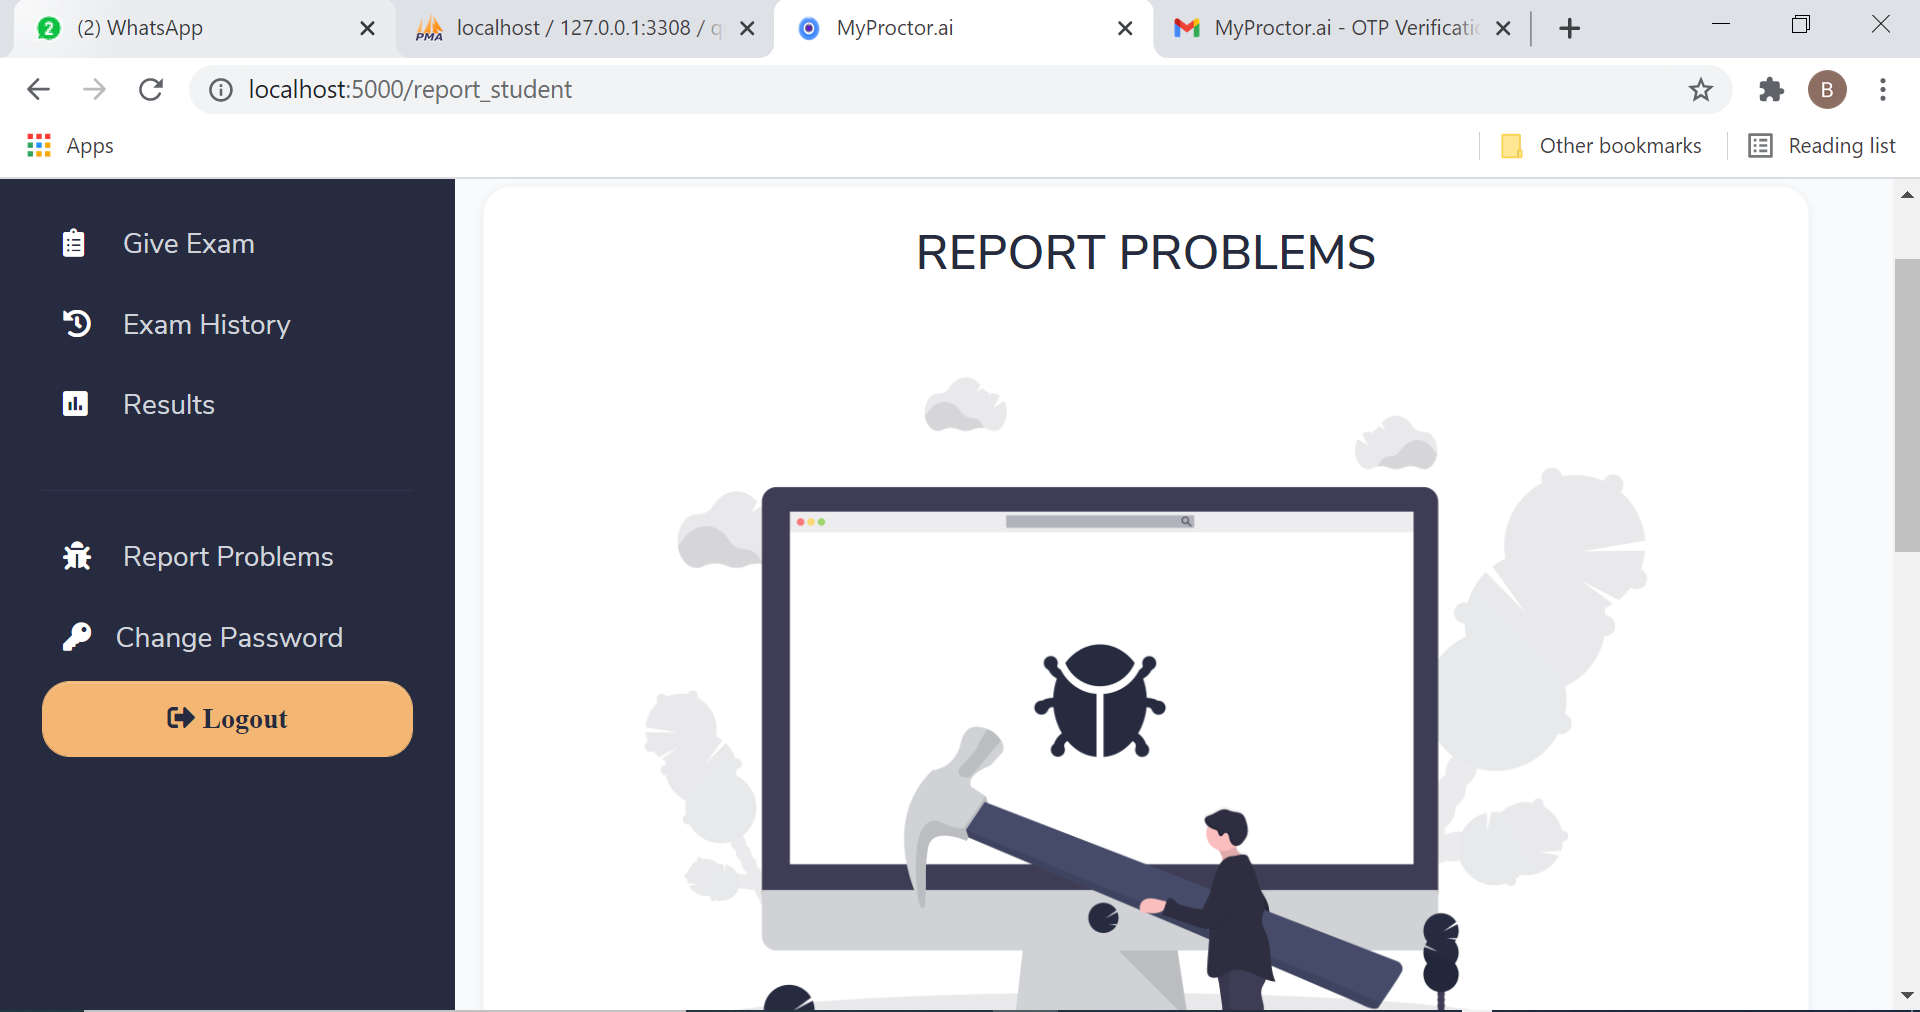Screen dimensions: 1920x1012
Task: Click the Exam History clock icon
Action: point(77,324)
